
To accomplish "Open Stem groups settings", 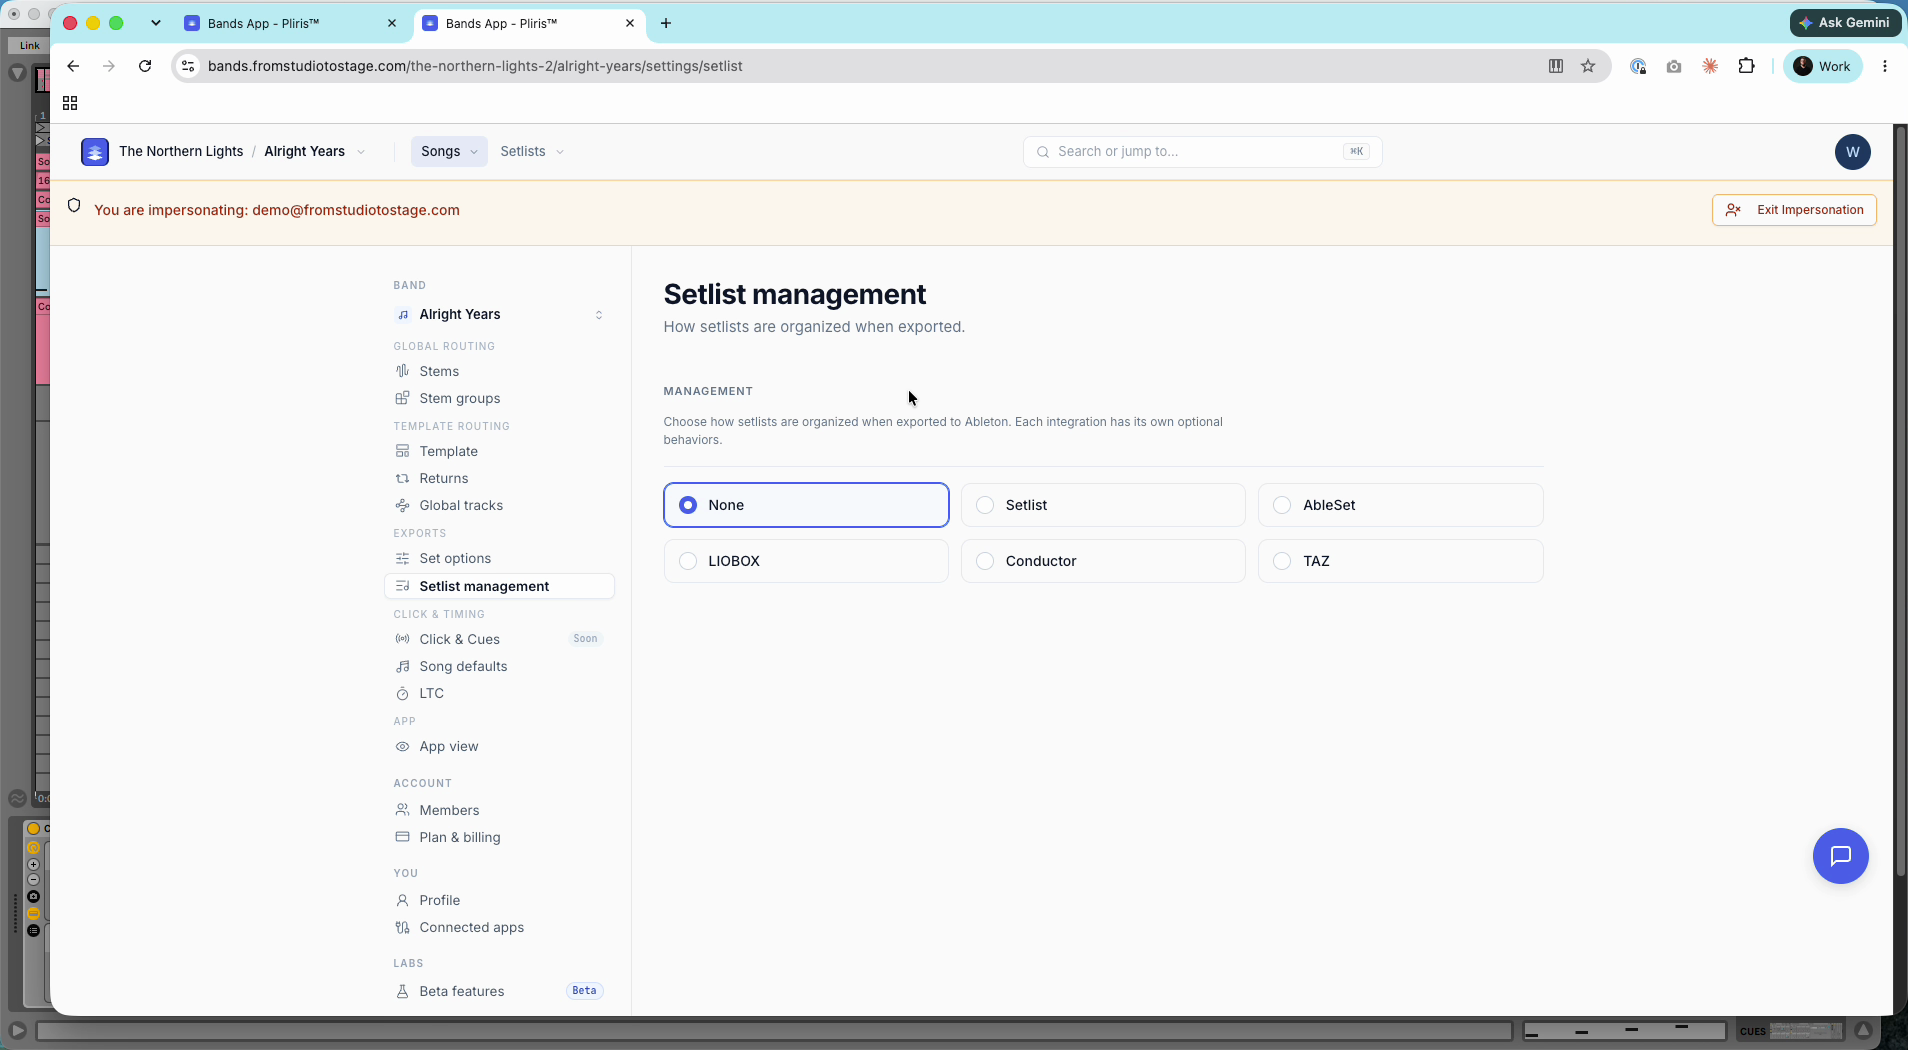I will point(499,398).
